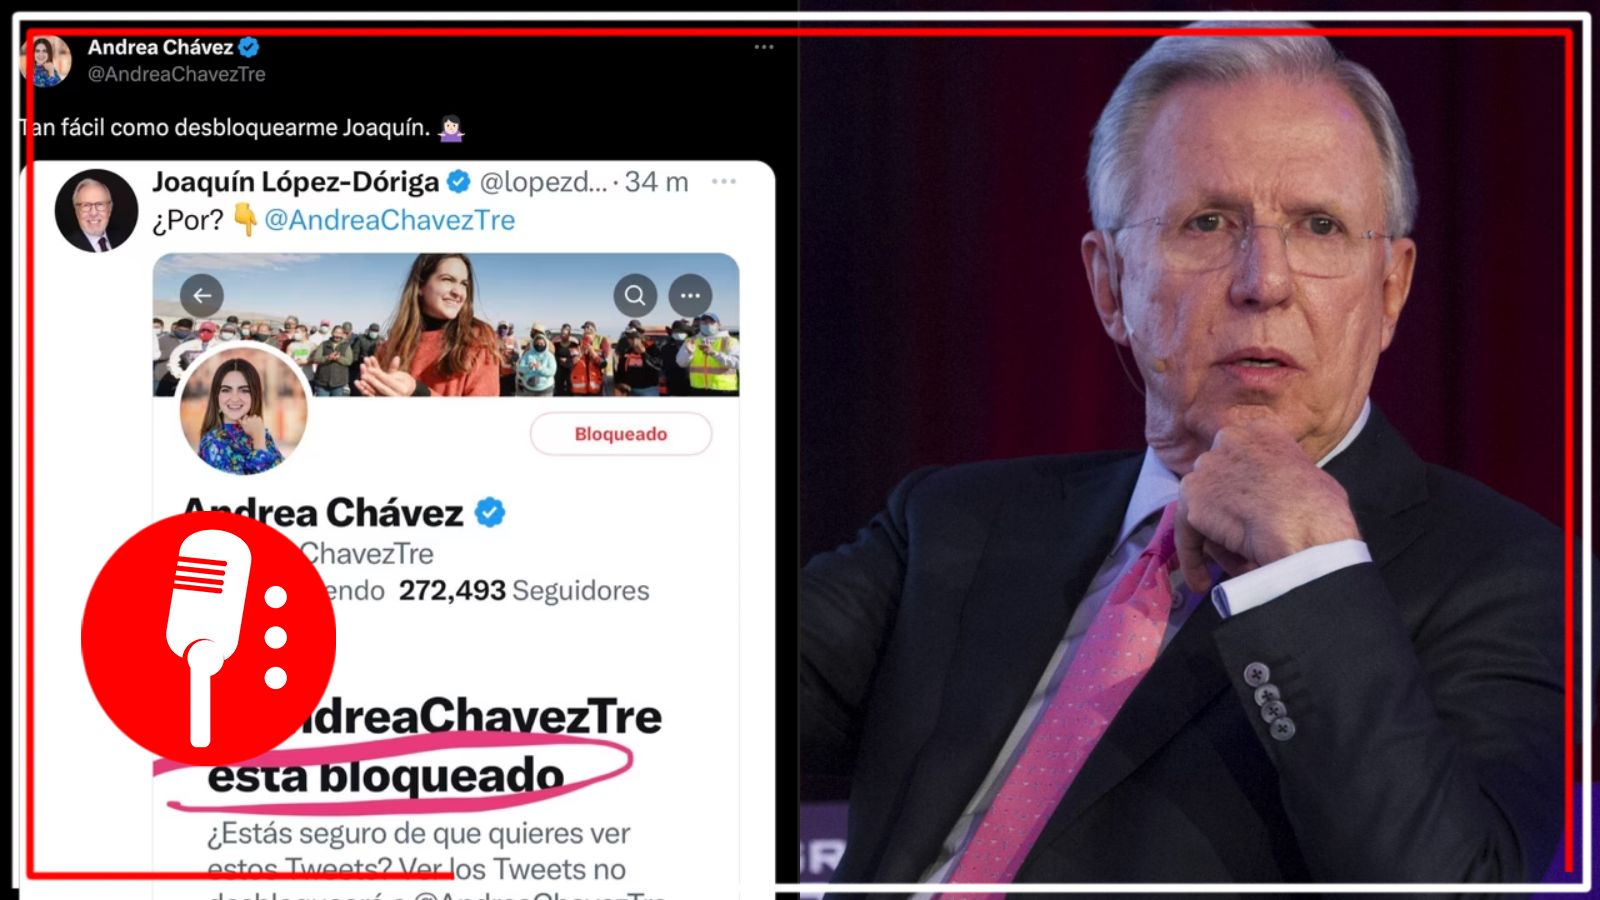Click the profile banner photo of the crowd
Screen dimensions: 1600x900
[x=446, y=325]
